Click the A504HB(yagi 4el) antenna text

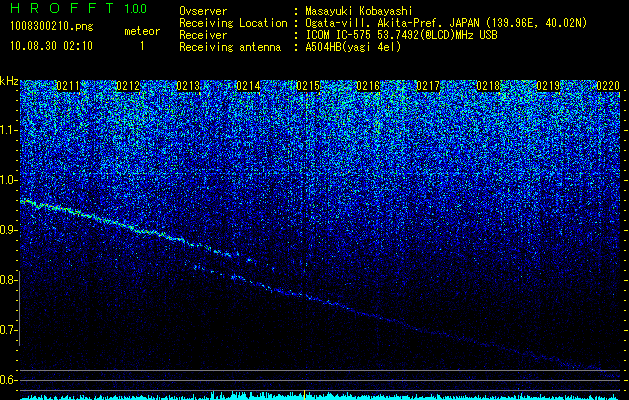pyautogui.click(x=353, y=47)
